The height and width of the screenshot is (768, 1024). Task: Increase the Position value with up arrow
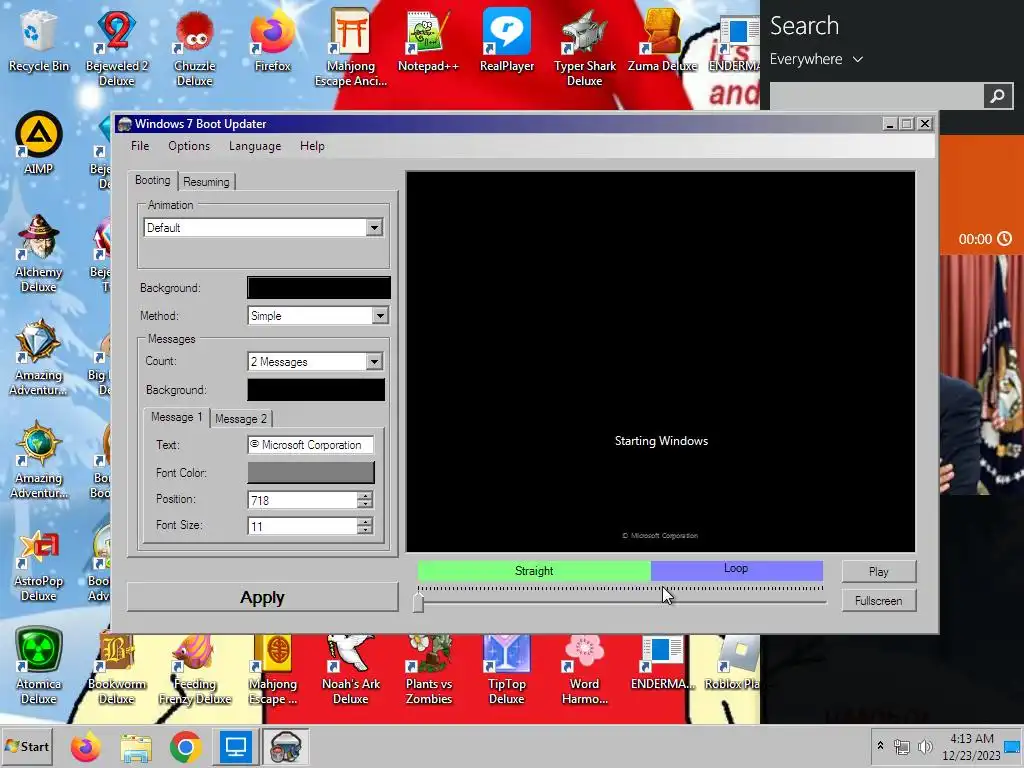[x=365, y=496]
